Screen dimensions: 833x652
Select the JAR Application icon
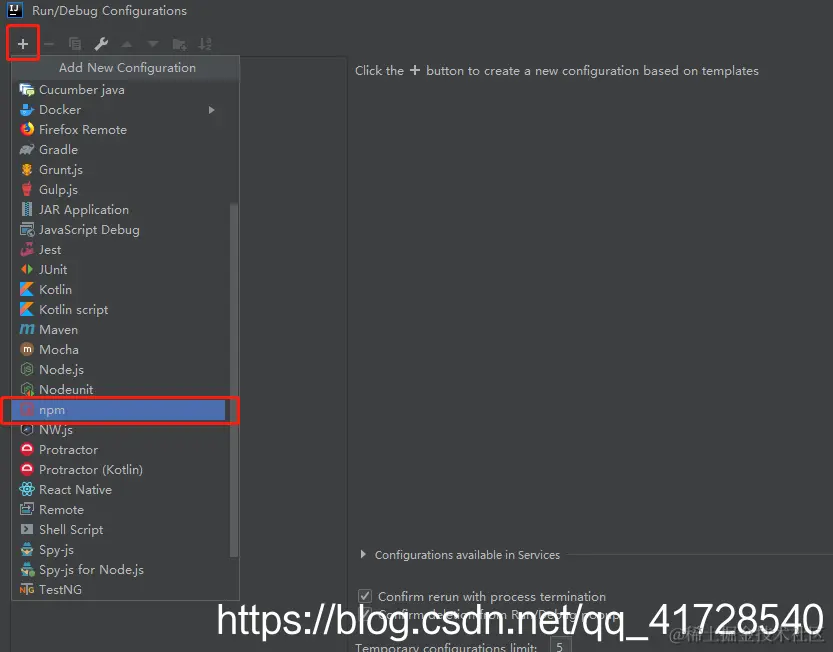[27, 209]
